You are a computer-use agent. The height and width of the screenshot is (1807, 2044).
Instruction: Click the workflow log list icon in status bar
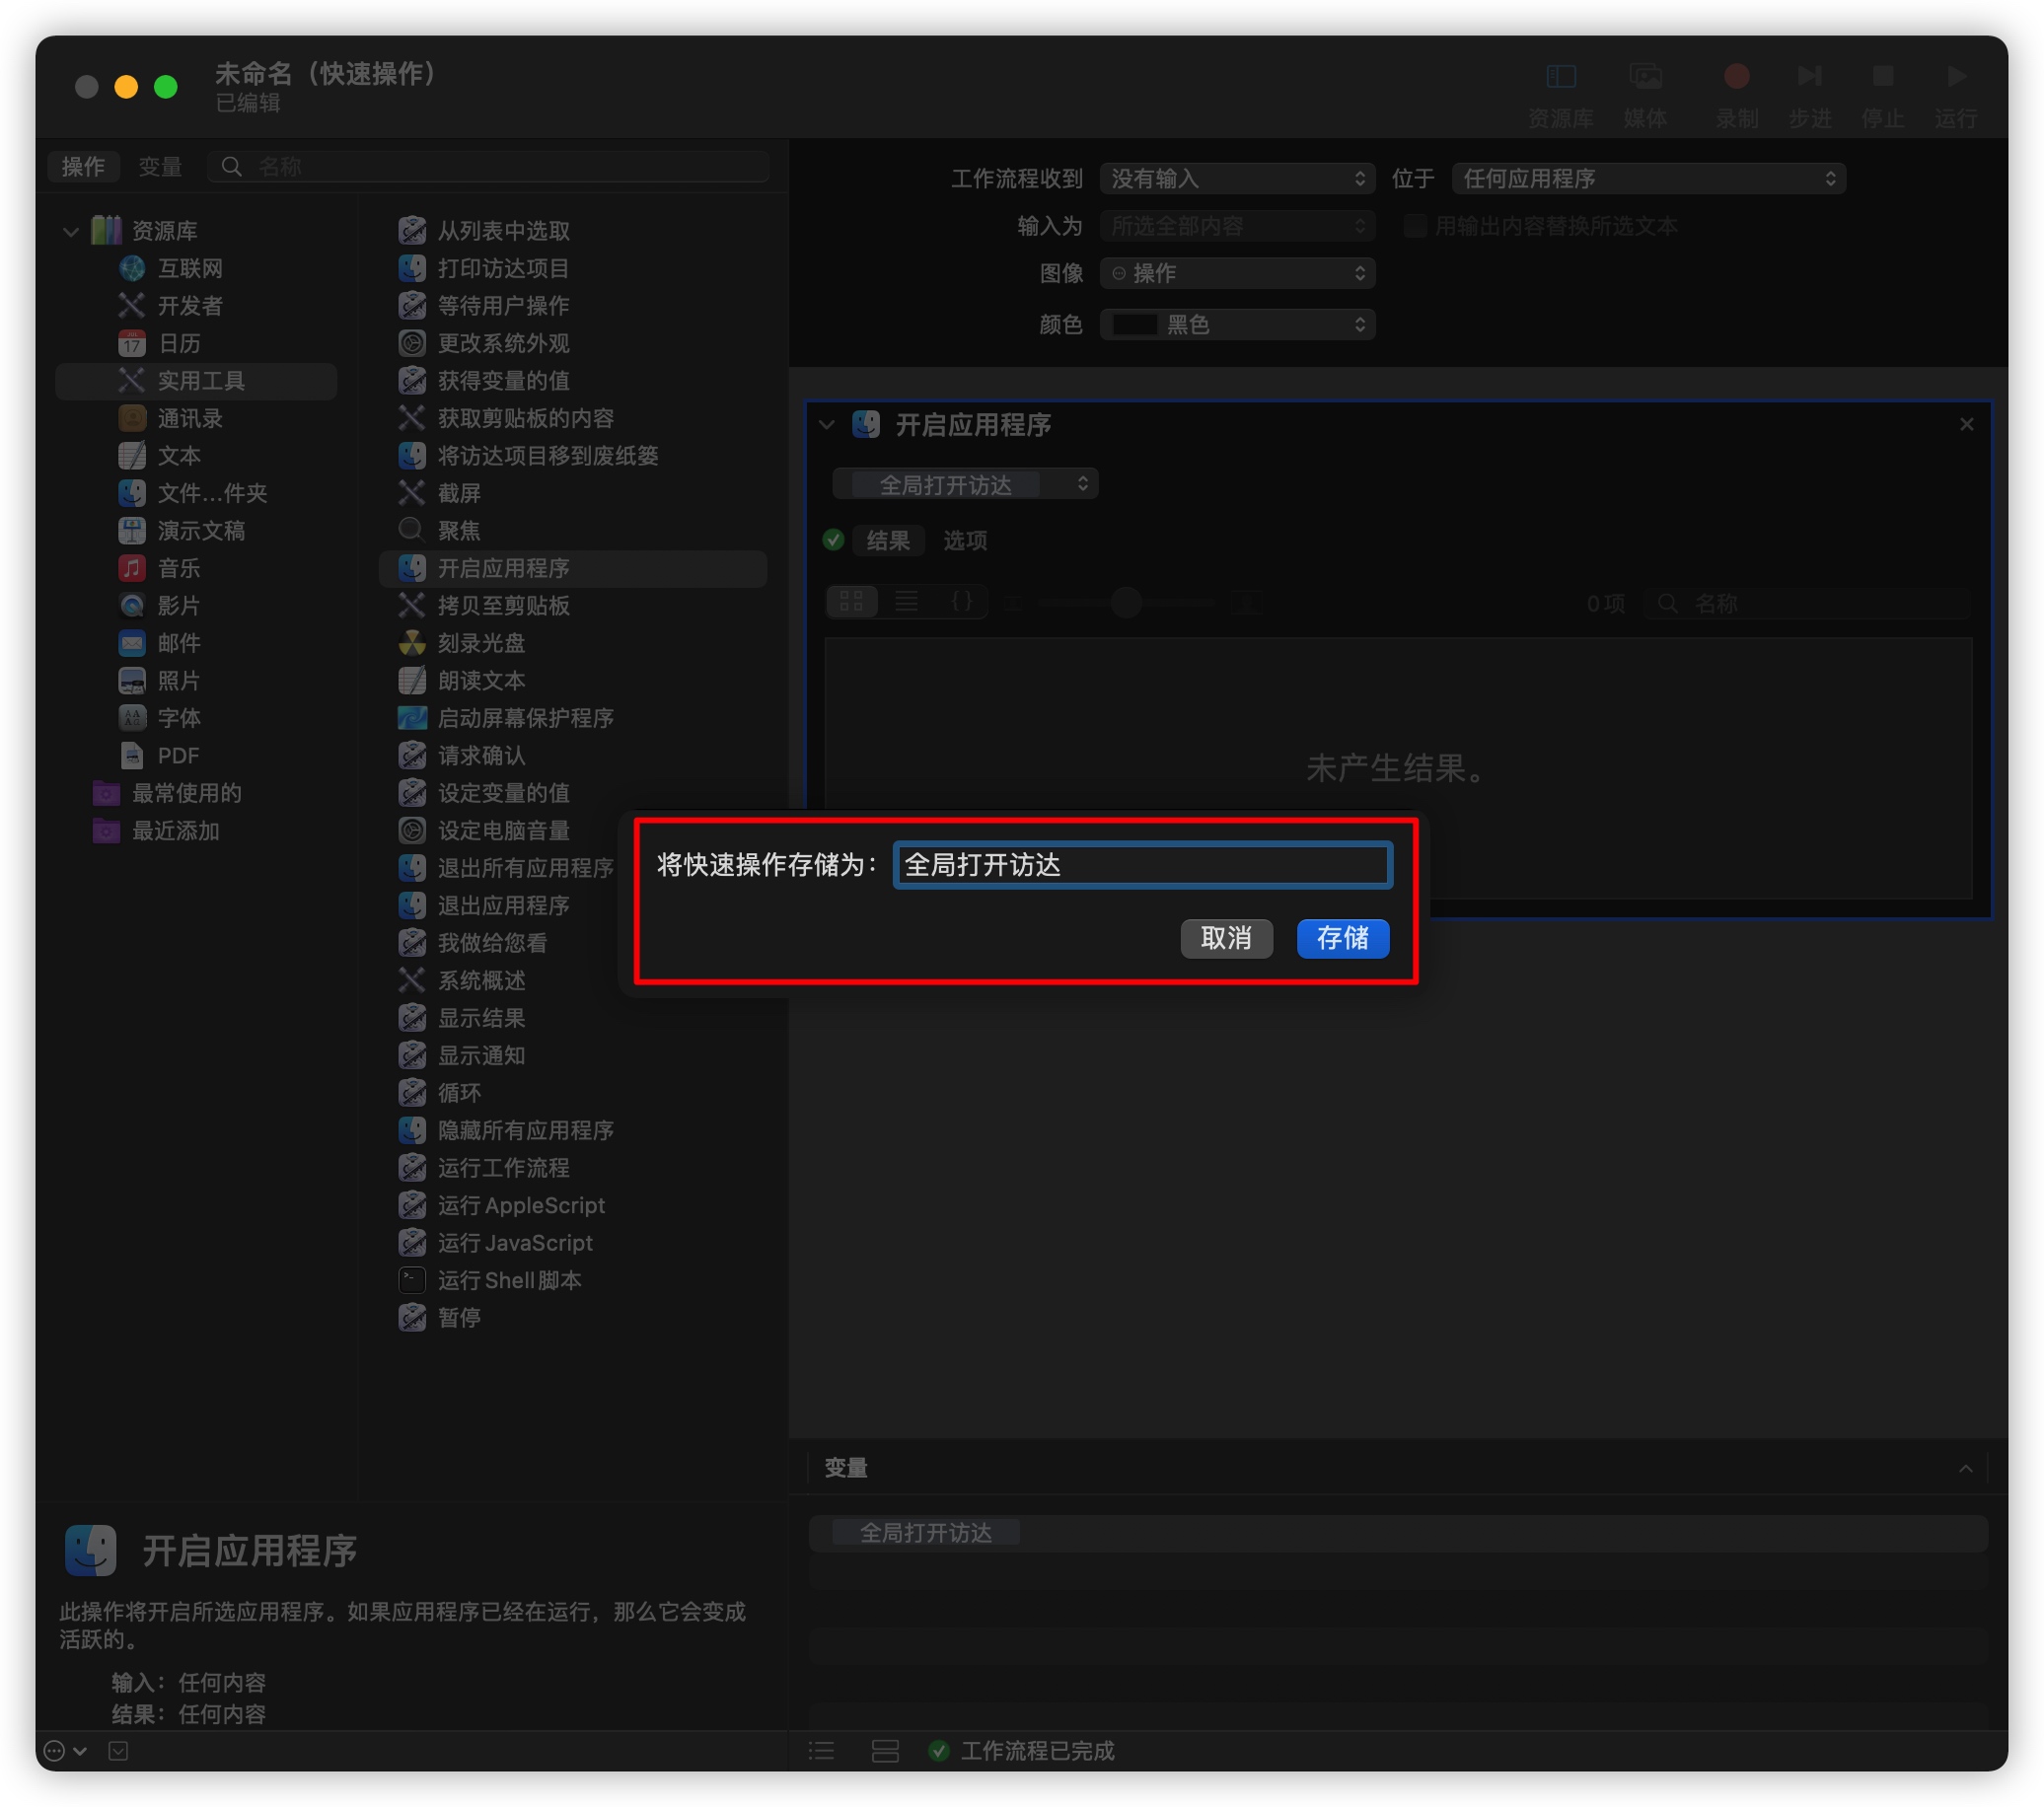click(x=821, y=1750)
